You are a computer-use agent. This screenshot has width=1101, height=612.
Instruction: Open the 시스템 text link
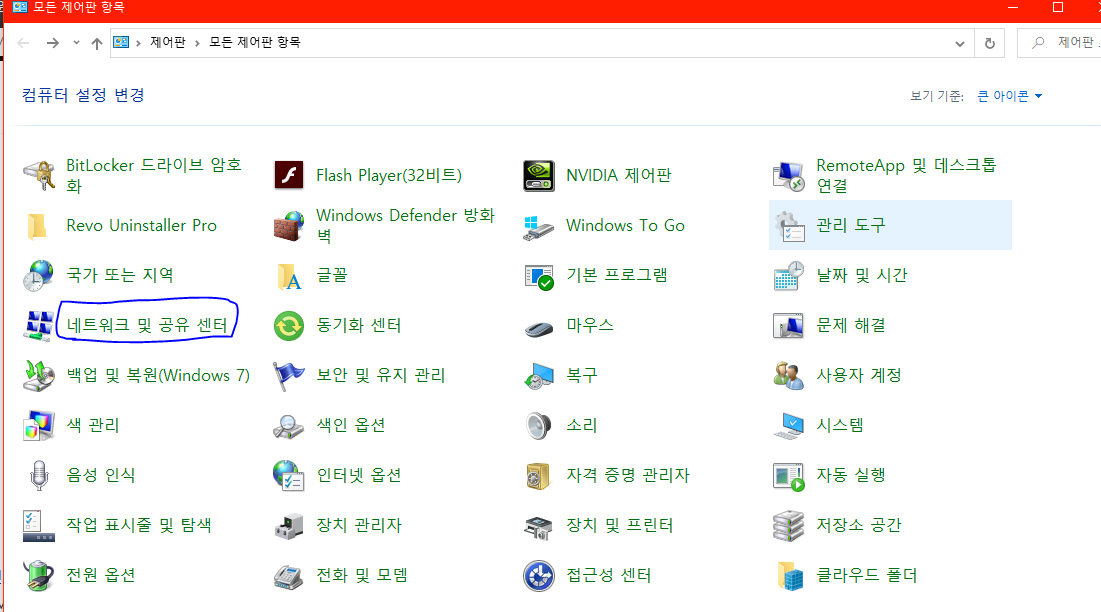pyautogui.click(x=840, y=425)
